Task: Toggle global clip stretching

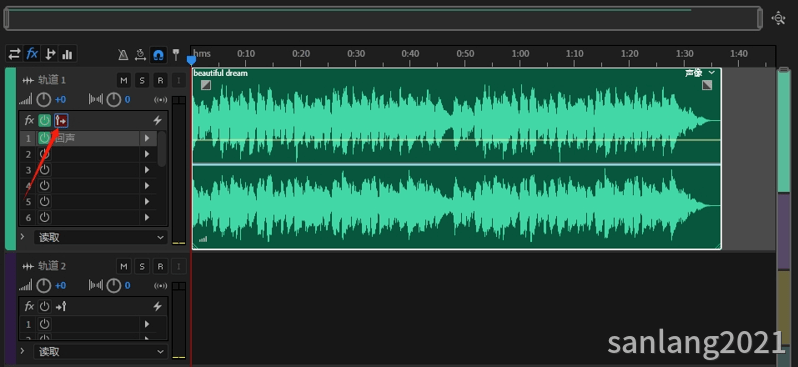Action: point(140,54)
